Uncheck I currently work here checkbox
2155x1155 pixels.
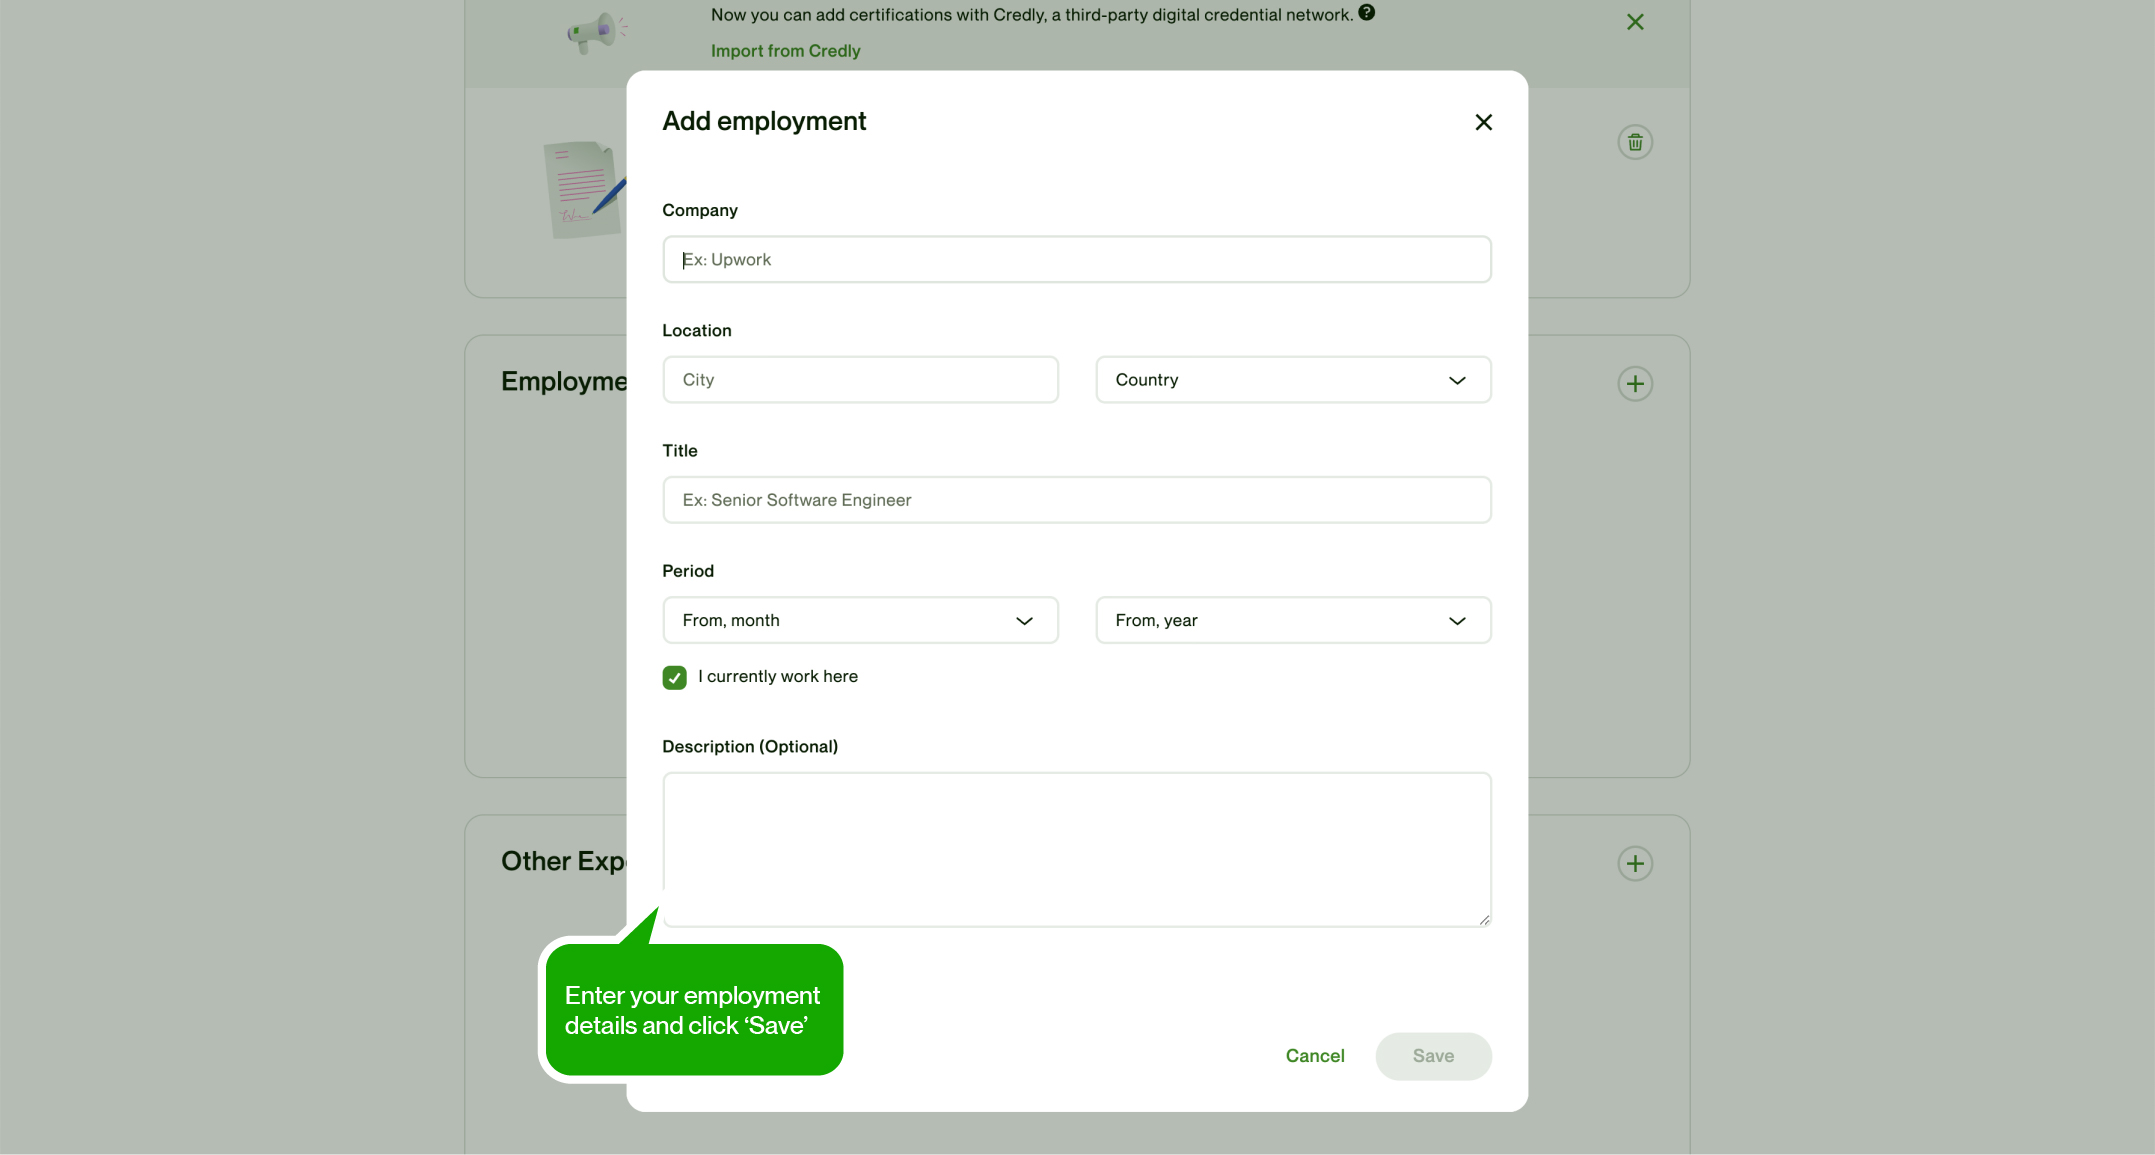(x=674, y=678)
